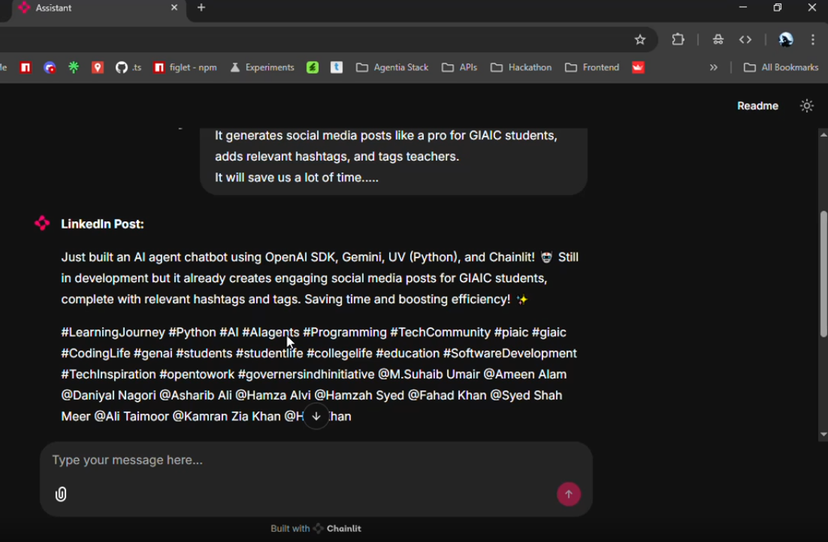Click the code brackets extension icon
828x542 pixels.
pyautogui.click(x=745, y=40)
